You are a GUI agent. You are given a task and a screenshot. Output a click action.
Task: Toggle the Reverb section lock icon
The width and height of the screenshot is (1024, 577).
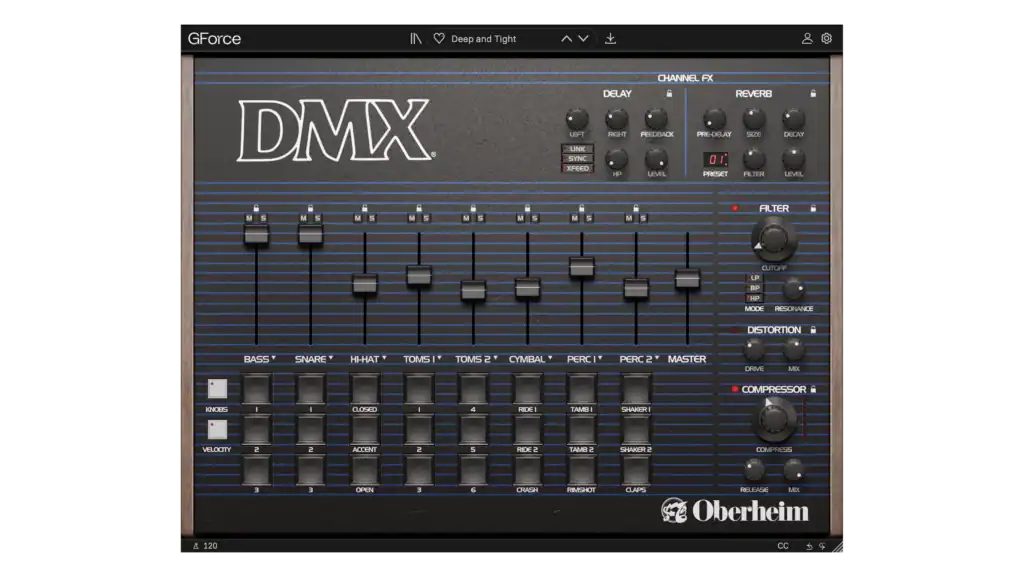click(813, 94)
